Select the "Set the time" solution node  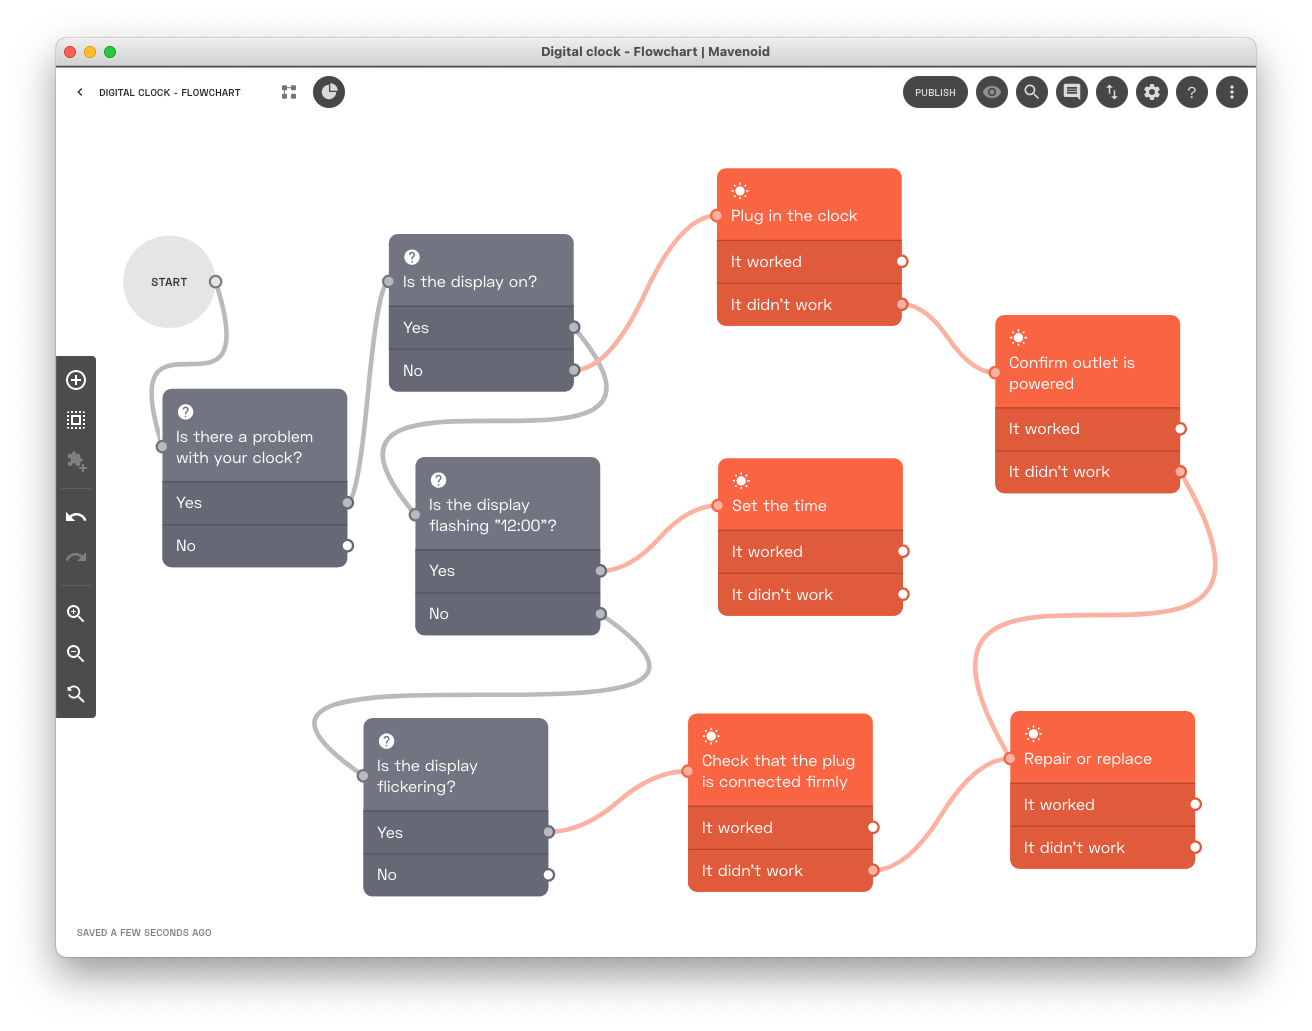tap(810, 495)
